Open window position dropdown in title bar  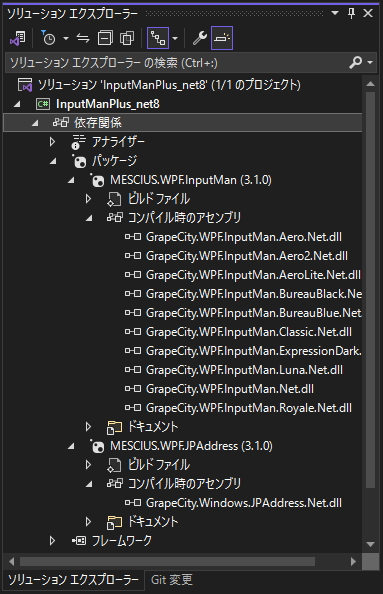point(335,13)
